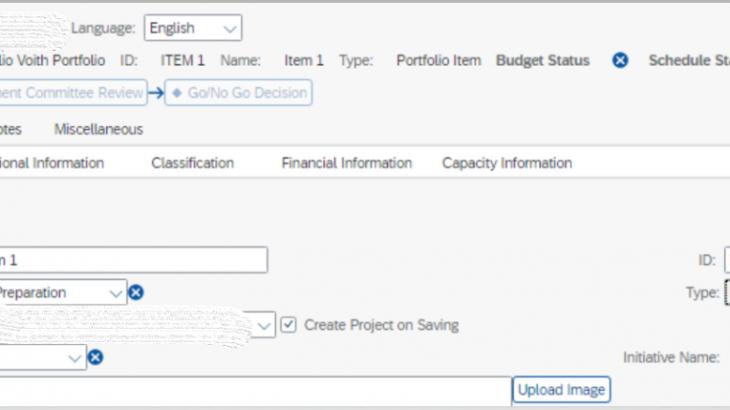730x410 pixels.
Task: Select the Go/No Go Decision phase step
Action: (x=238, y=93)
